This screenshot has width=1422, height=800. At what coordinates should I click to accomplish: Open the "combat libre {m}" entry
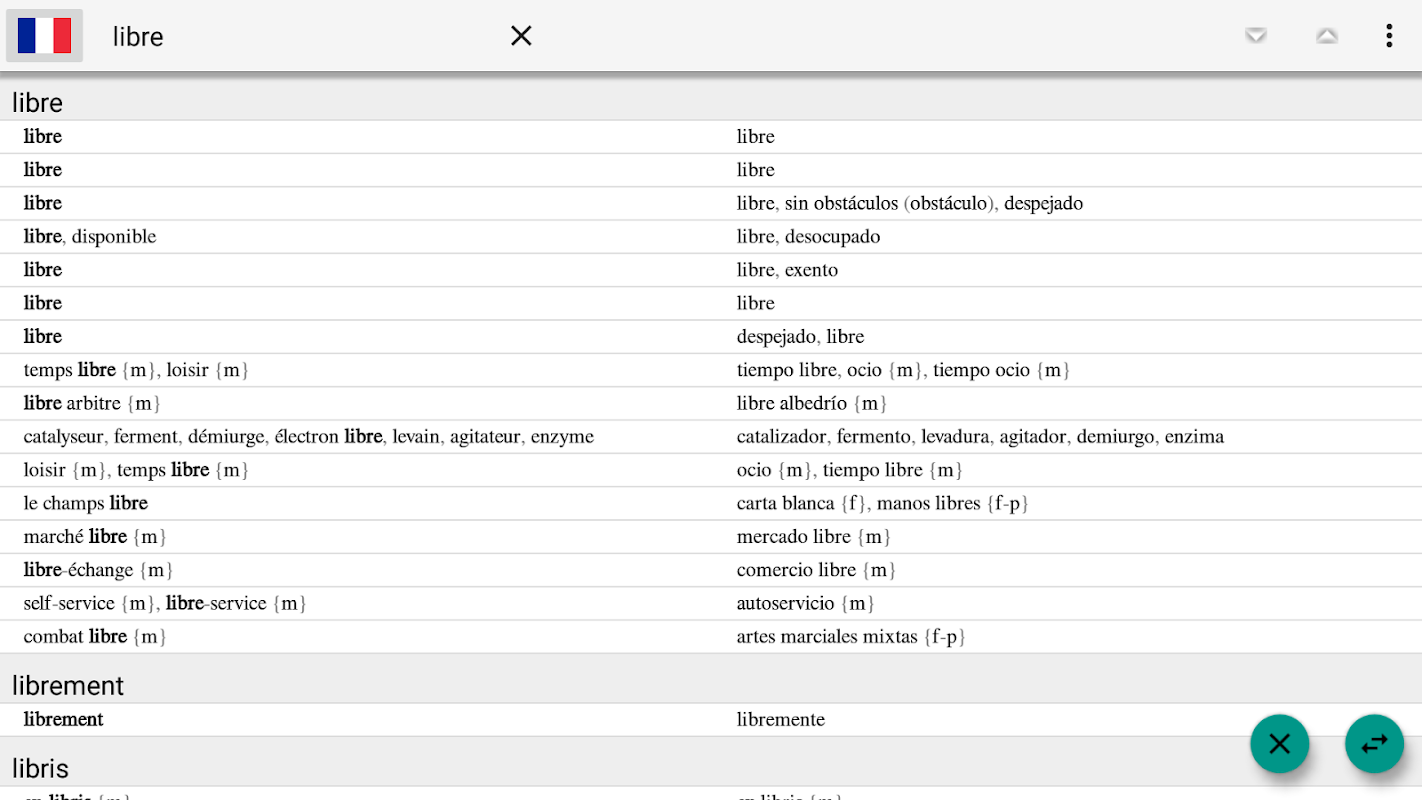pyautogui.click(x=95, y=637)
